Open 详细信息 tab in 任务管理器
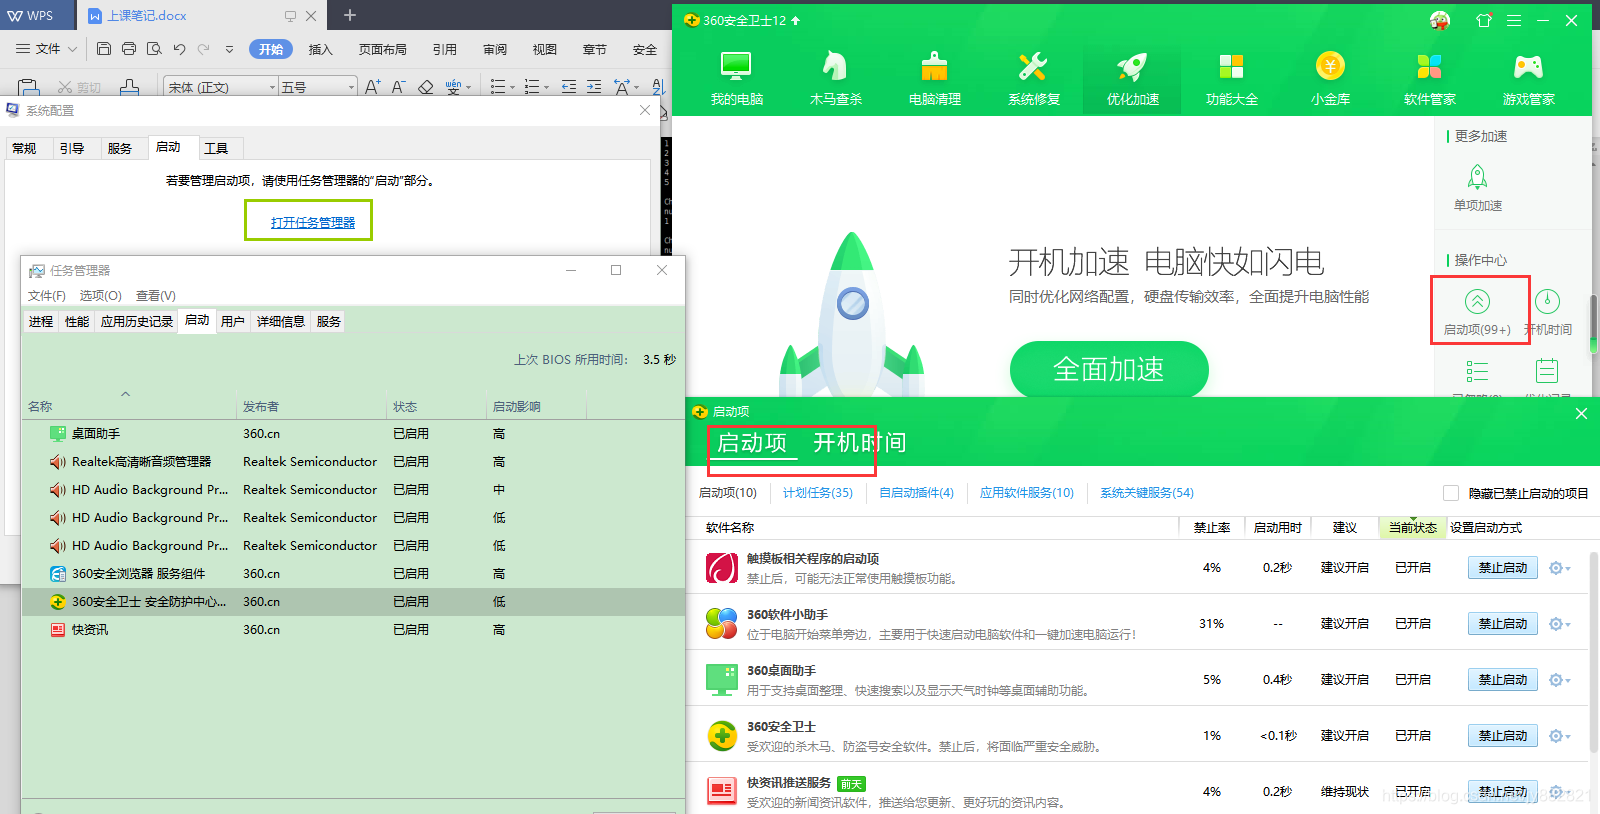 [x=281, y=321]
